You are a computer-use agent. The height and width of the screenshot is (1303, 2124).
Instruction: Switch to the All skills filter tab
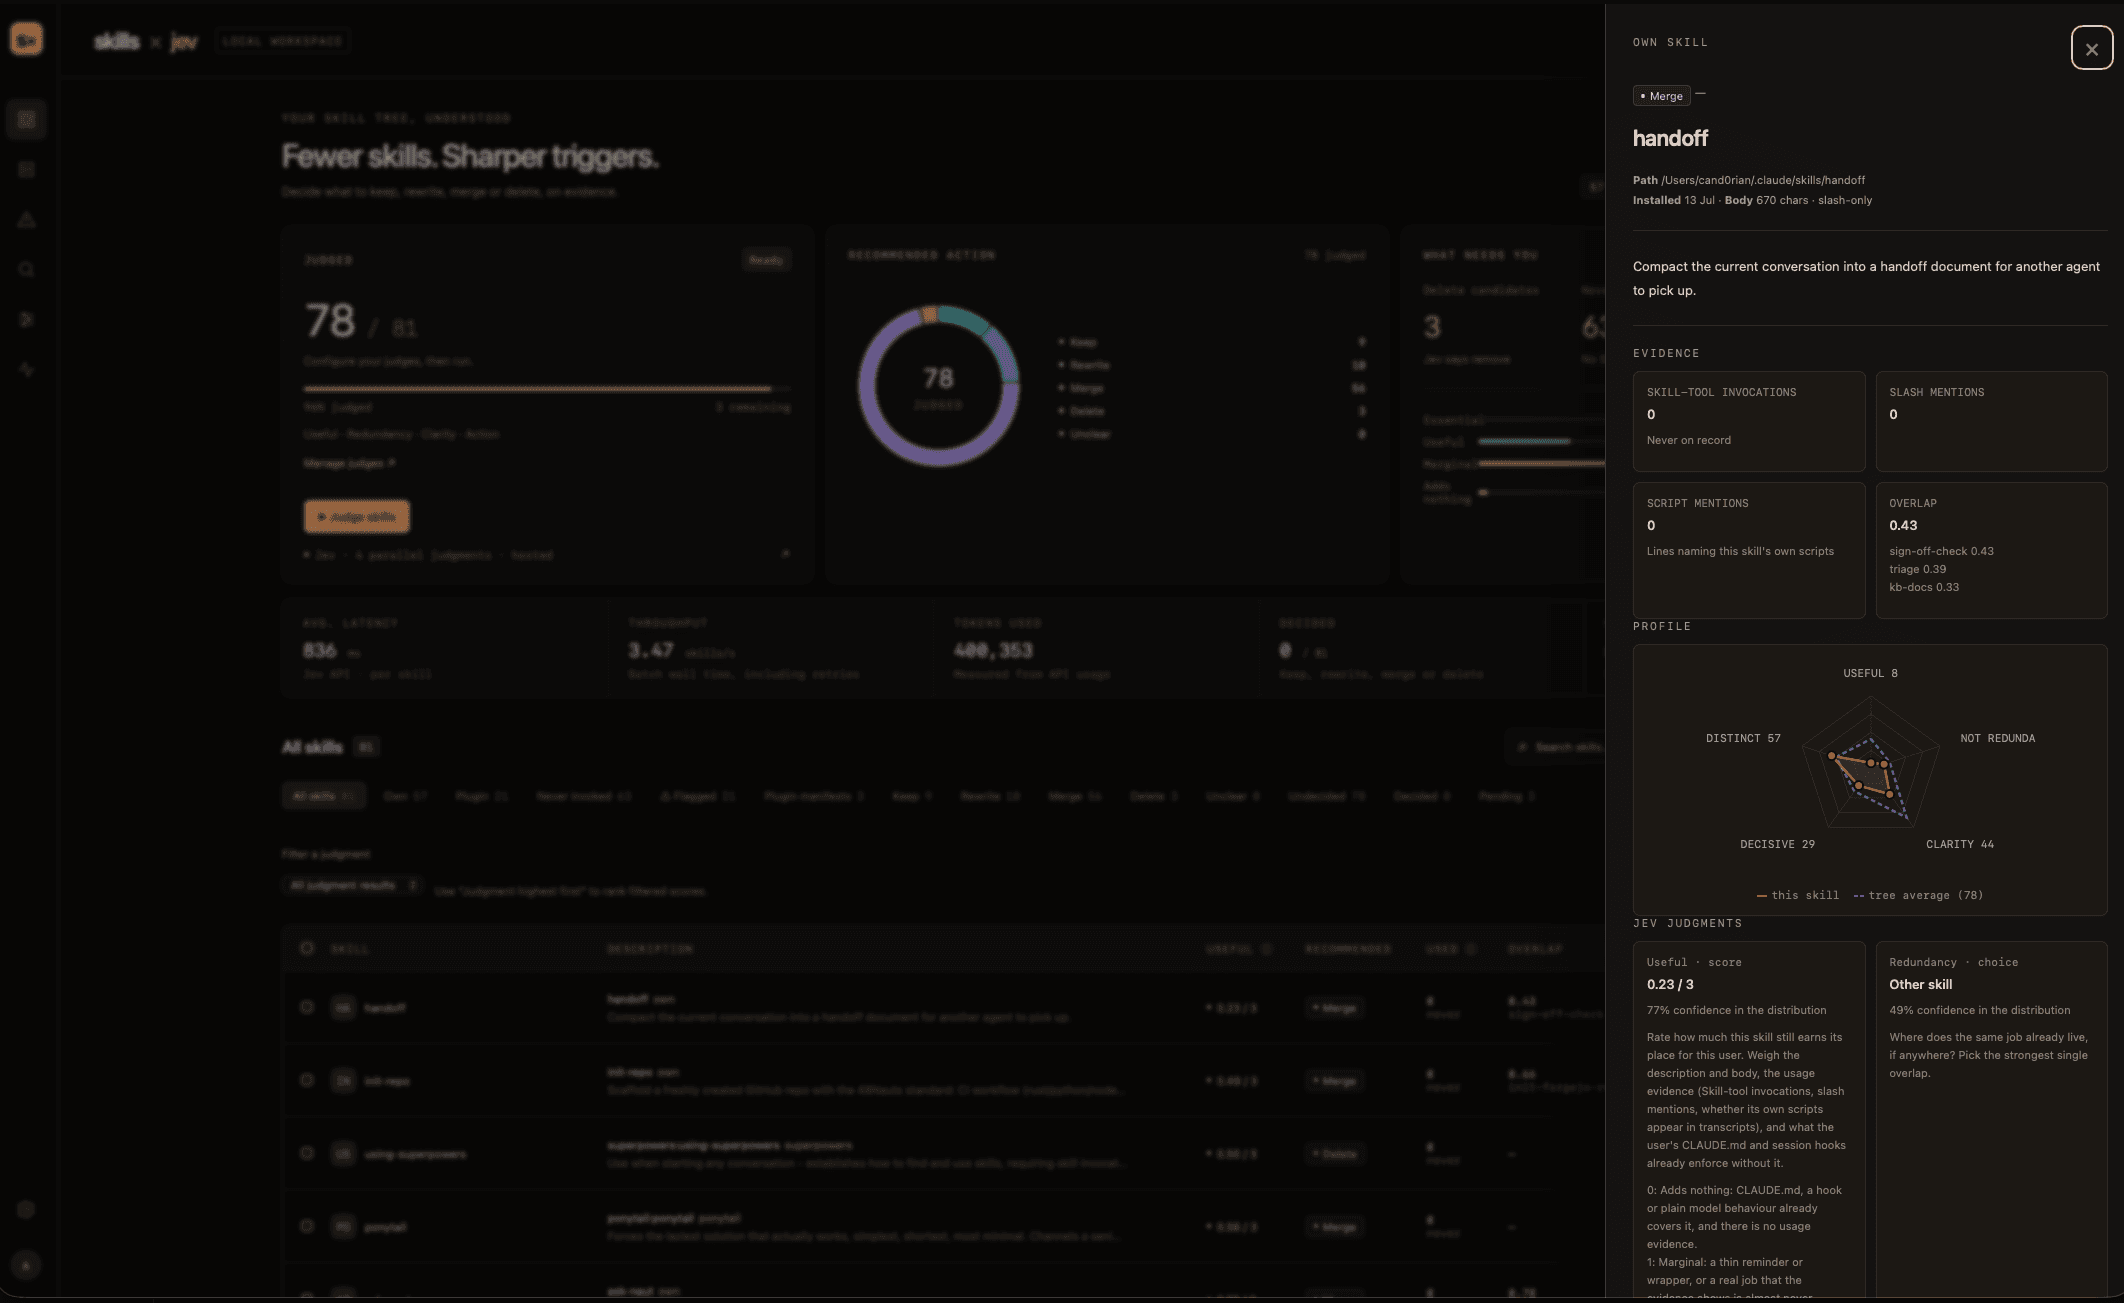click(x=323, y=796)
